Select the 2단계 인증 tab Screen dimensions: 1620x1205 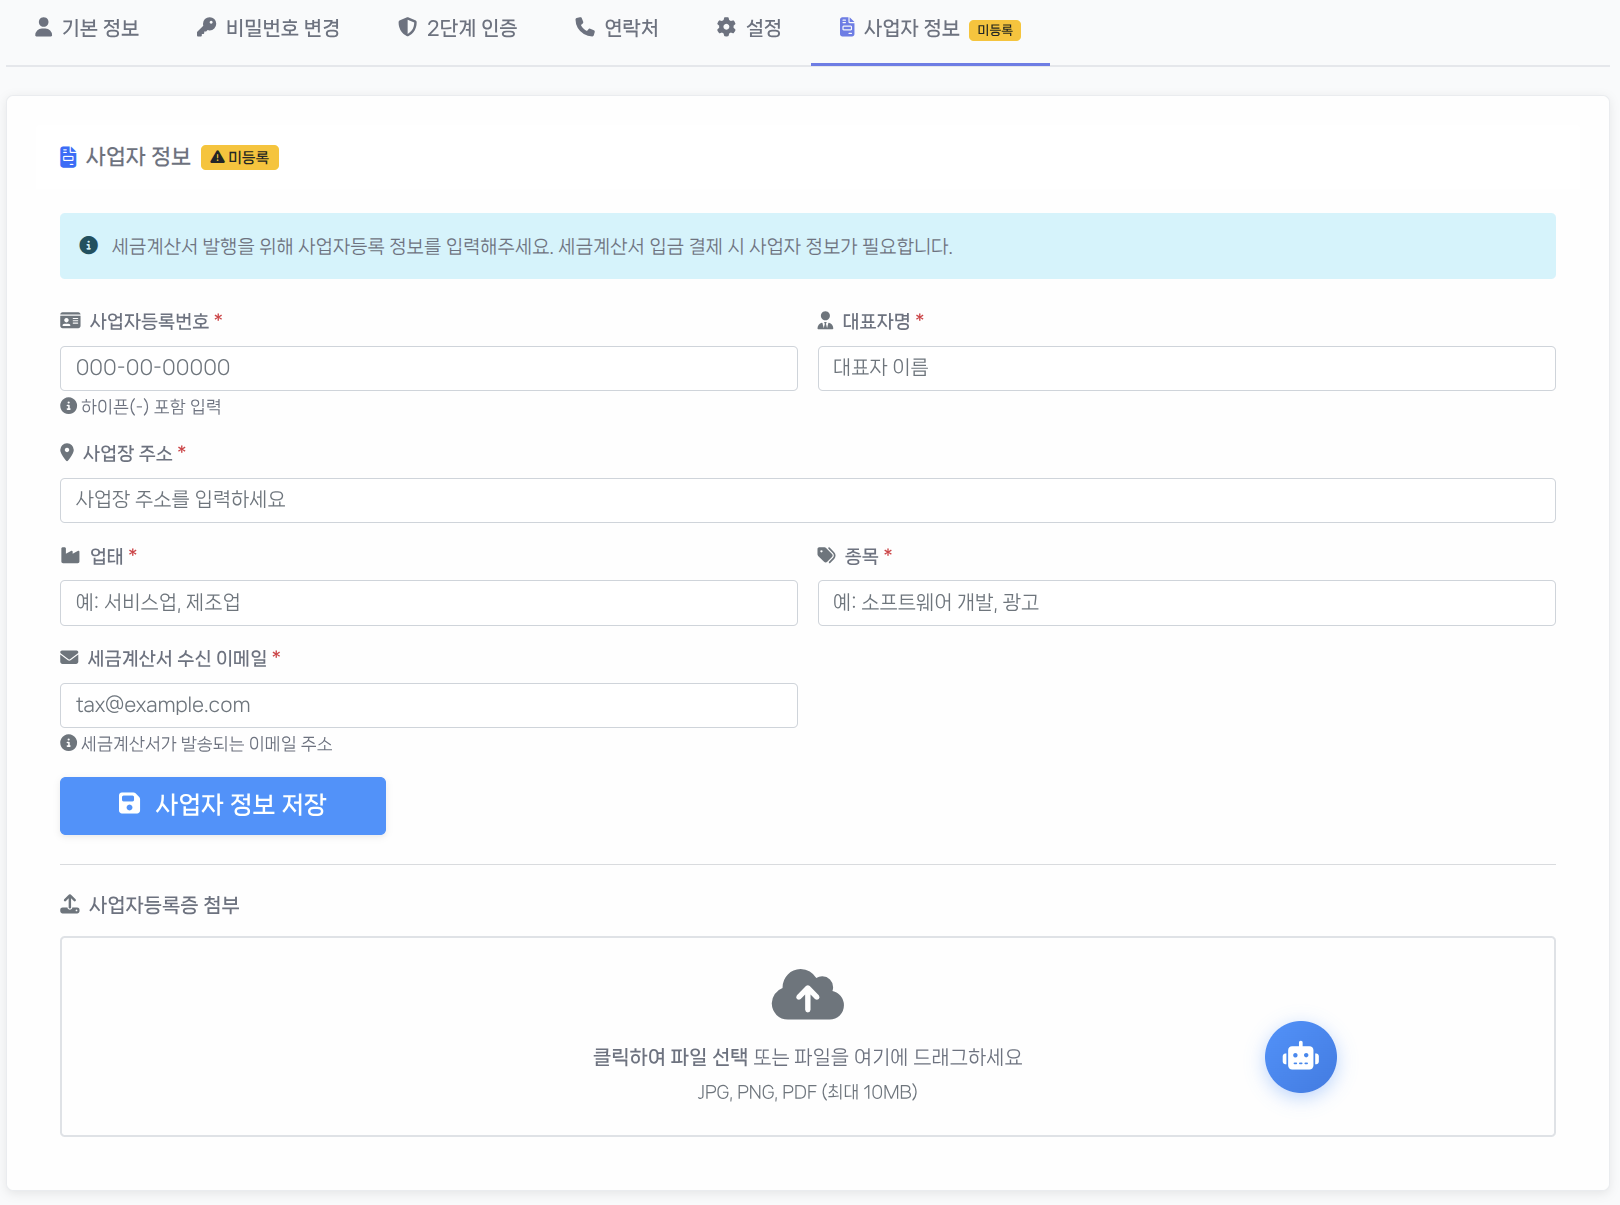tap(456, 28)
